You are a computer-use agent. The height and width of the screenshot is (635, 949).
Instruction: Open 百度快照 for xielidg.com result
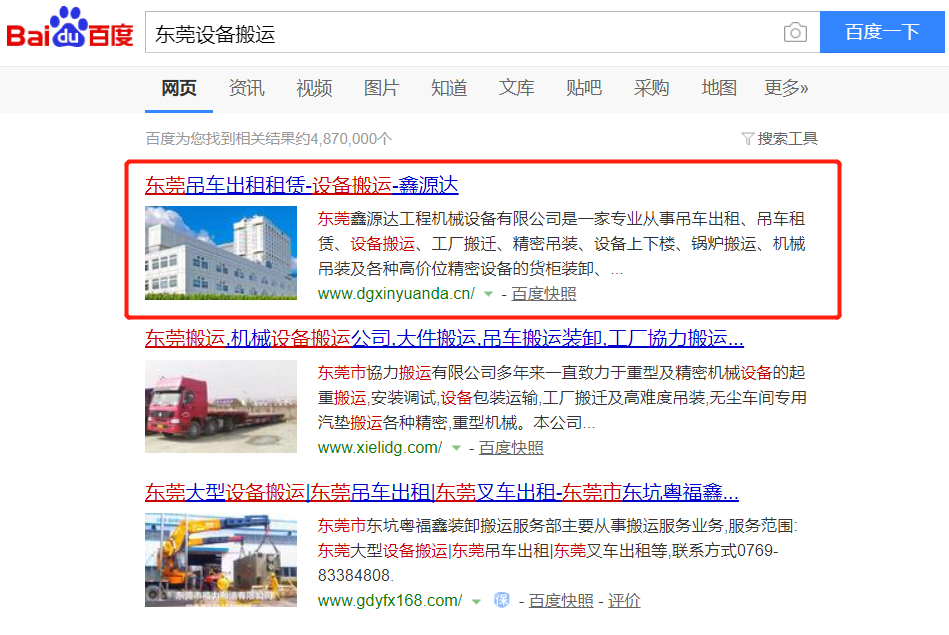[511, 448]
